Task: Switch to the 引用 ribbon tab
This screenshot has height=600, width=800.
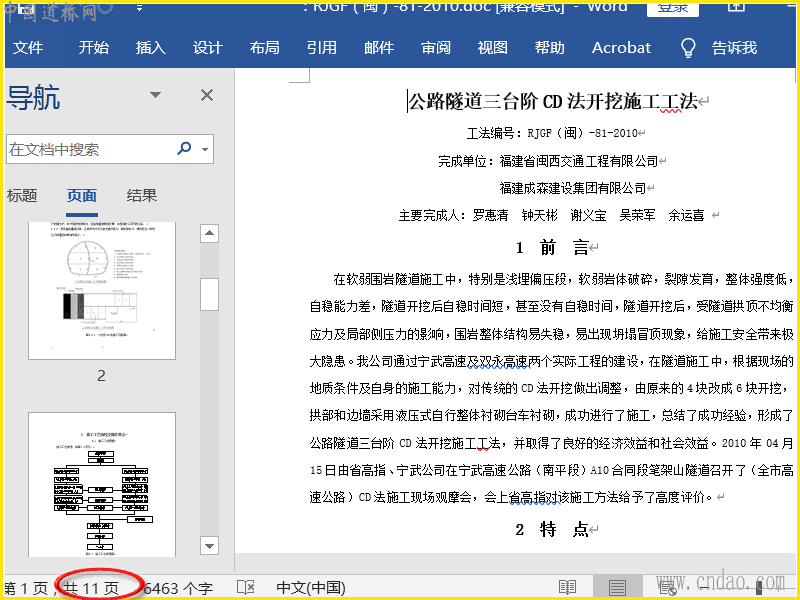Action: pyautogui.click(x=321, y=48)
